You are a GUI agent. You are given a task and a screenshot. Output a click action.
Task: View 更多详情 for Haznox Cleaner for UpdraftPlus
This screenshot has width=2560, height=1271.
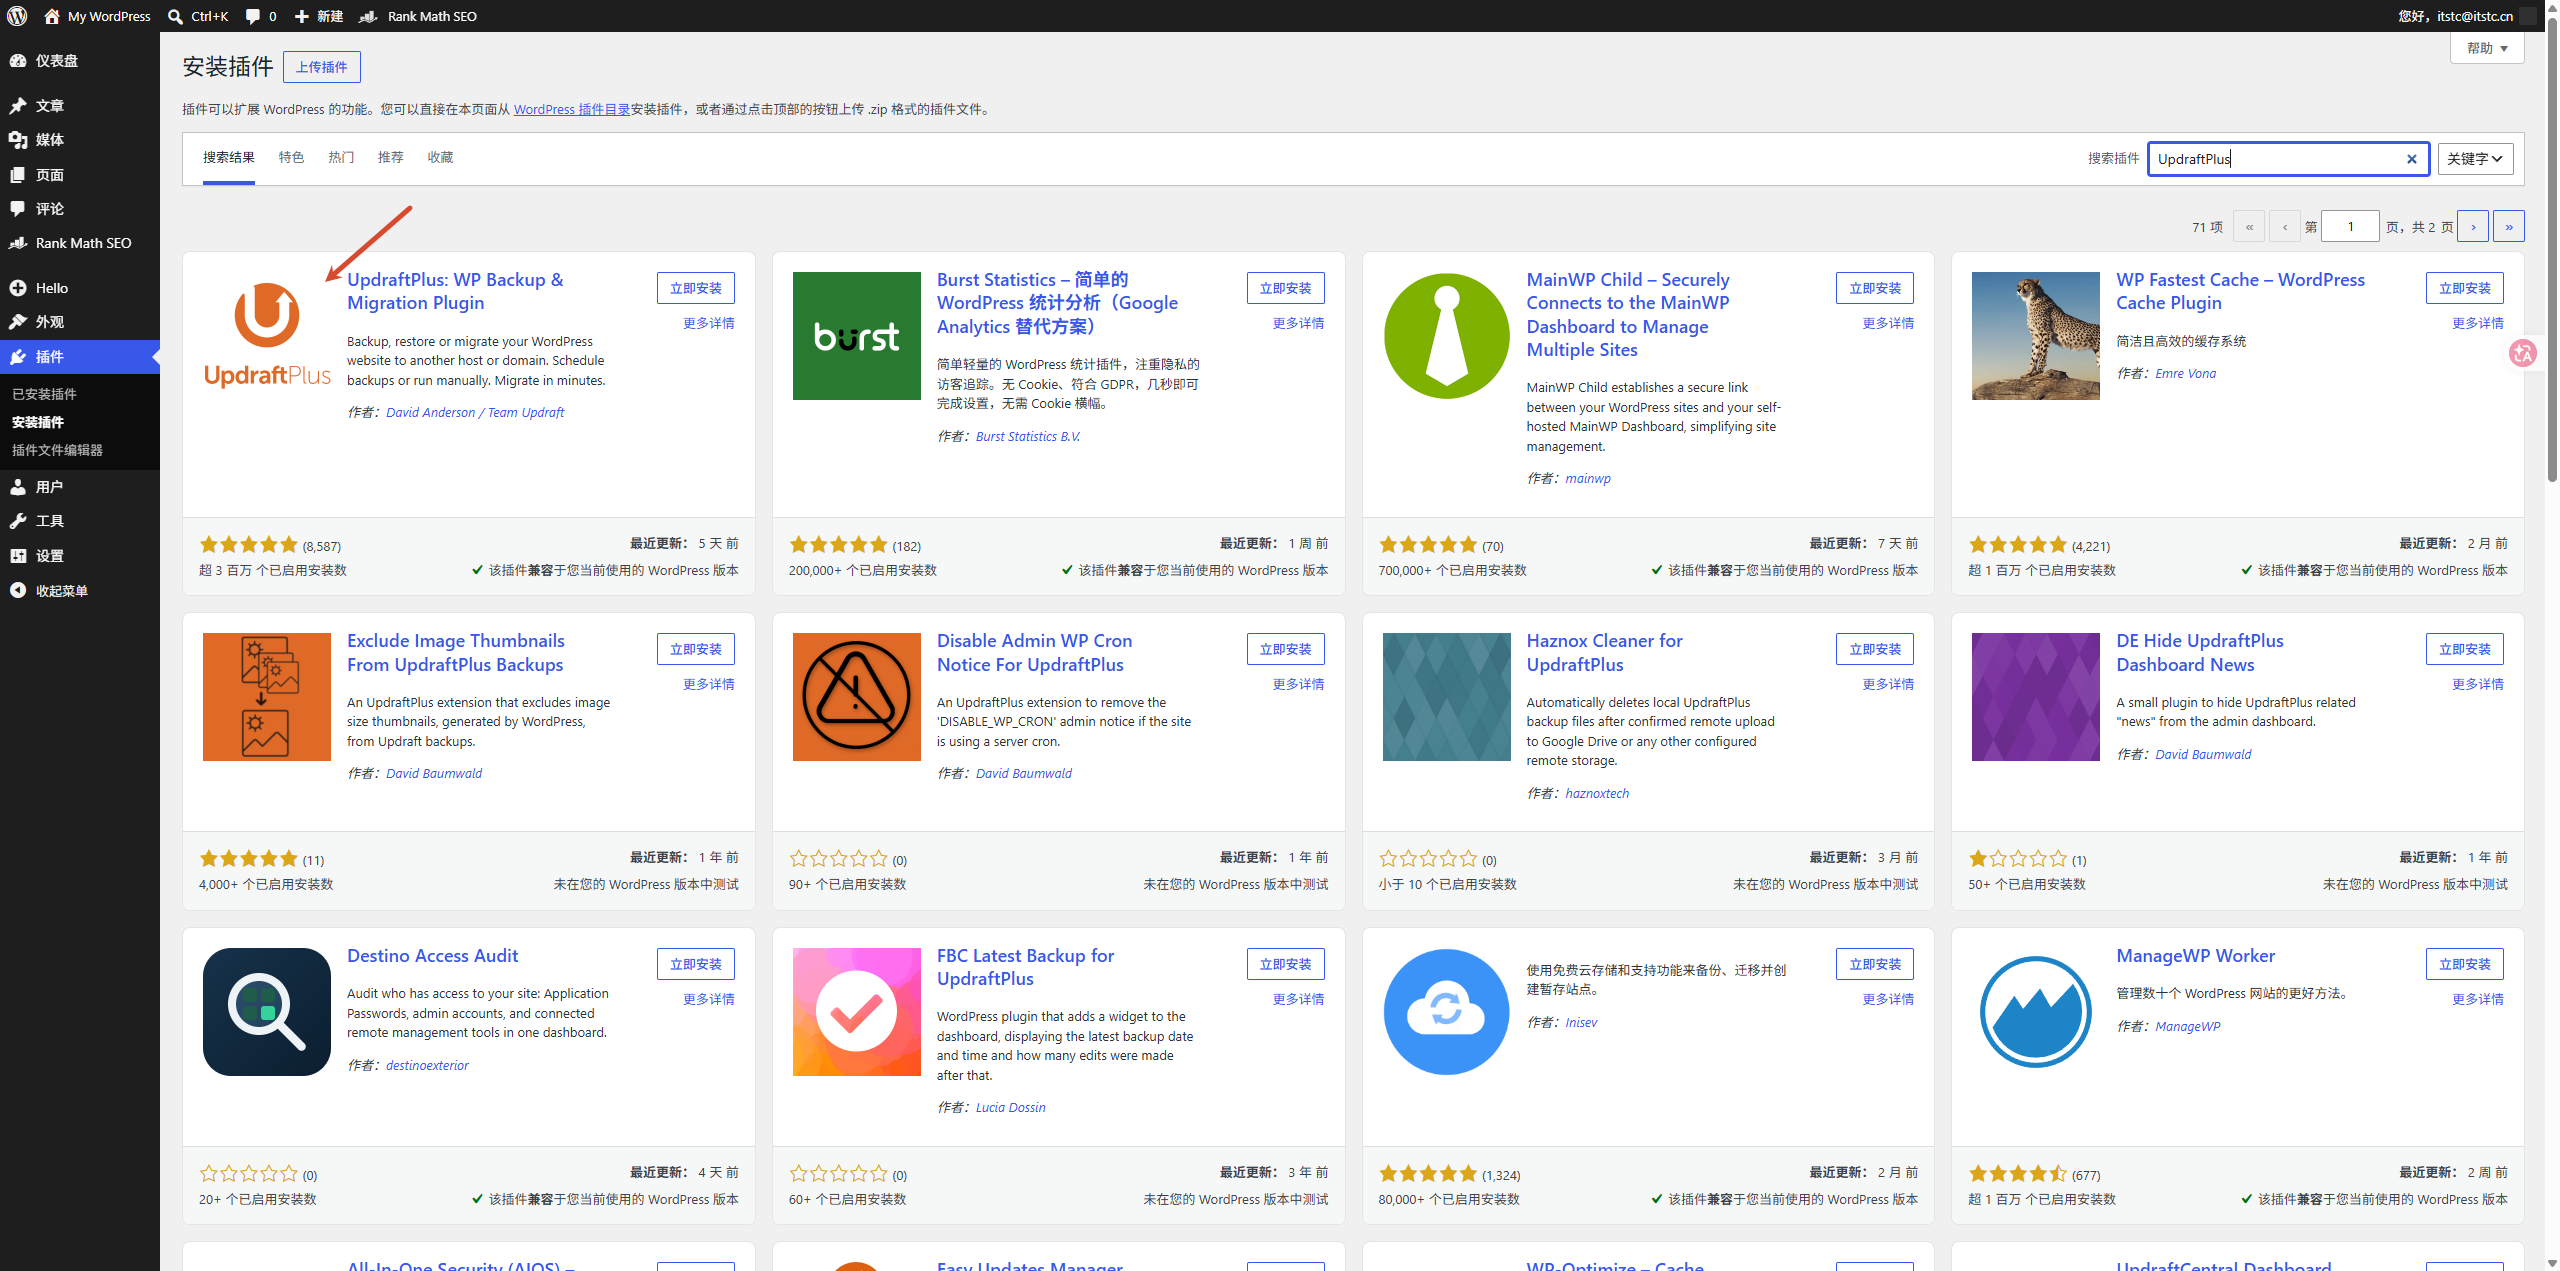[x=1888, y=685]
